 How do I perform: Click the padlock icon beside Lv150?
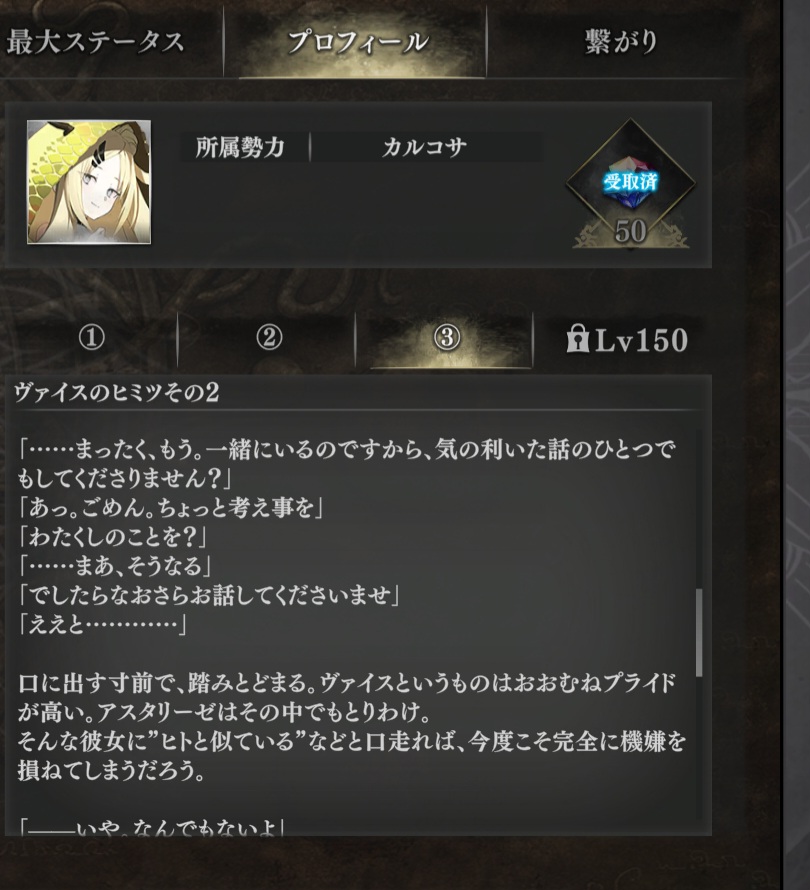[x=577, y=338]
